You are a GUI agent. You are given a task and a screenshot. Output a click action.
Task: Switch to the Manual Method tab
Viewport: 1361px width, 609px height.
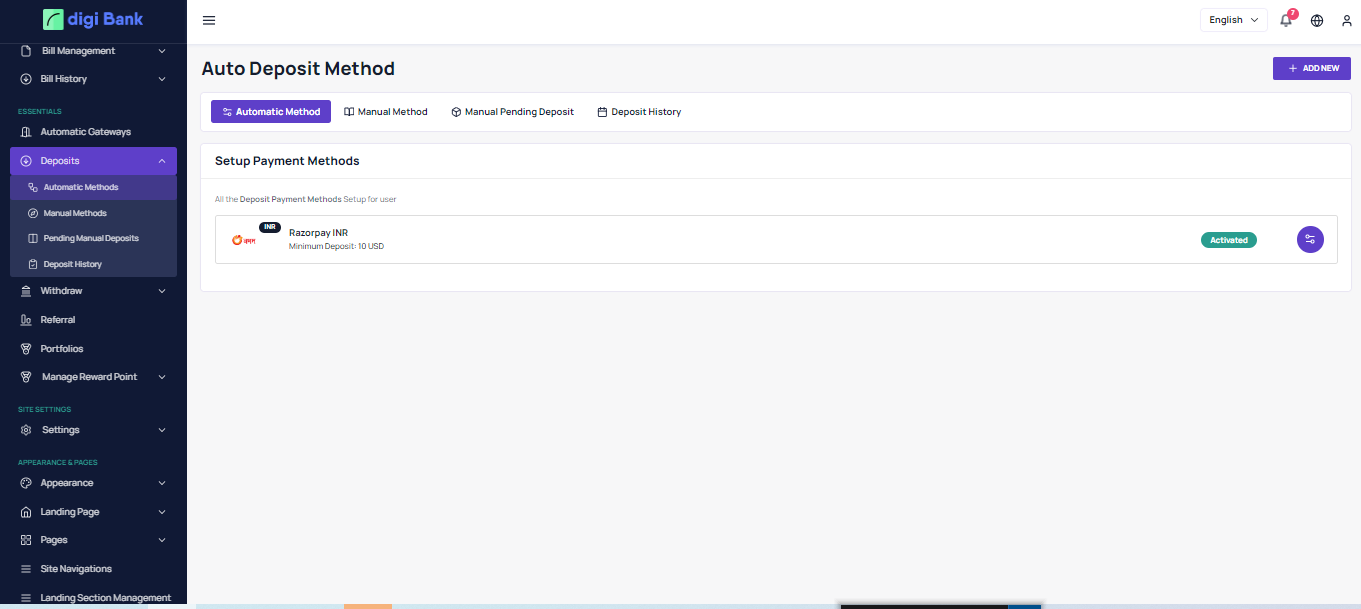click(x=386, y=112)
